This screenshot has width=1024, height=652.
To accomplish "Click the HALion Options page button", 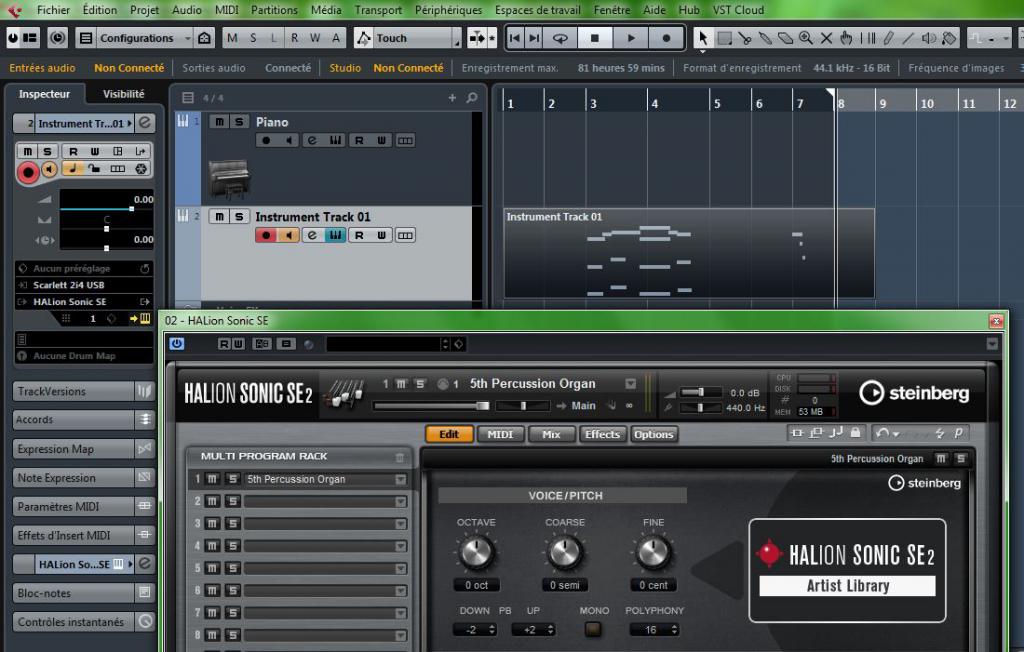I will [654, 434].
